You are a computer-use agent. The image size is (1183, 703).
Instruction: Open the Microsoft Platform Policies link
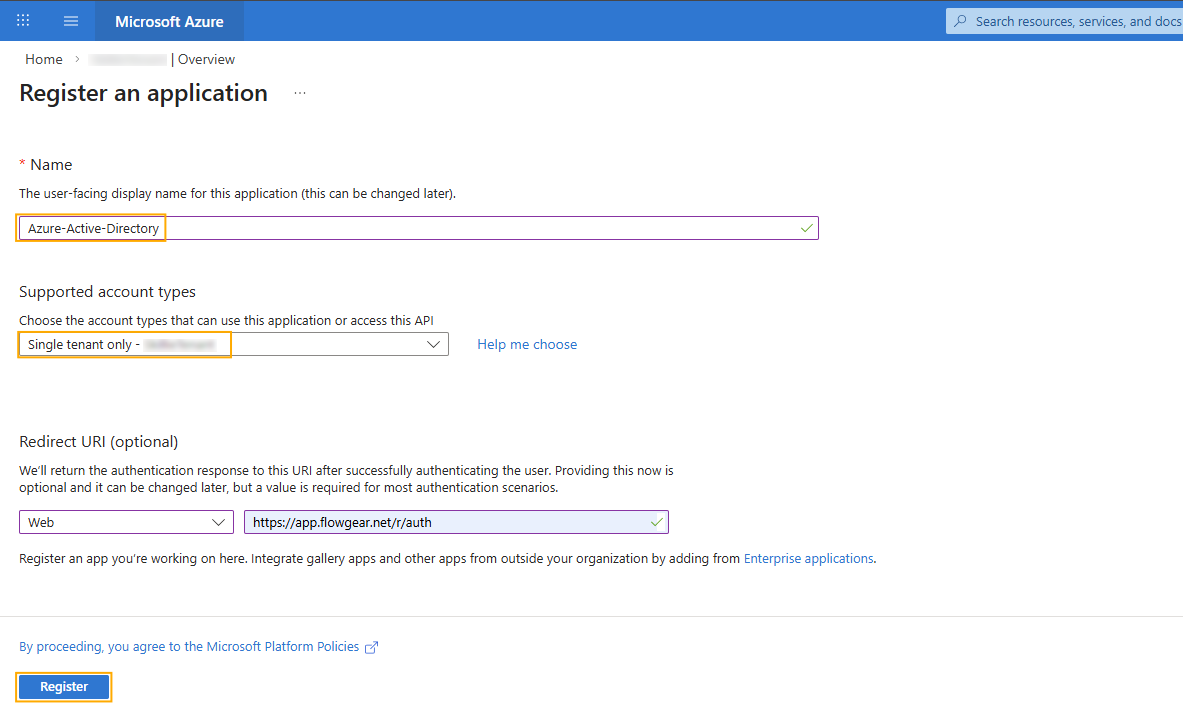point(189,647)
